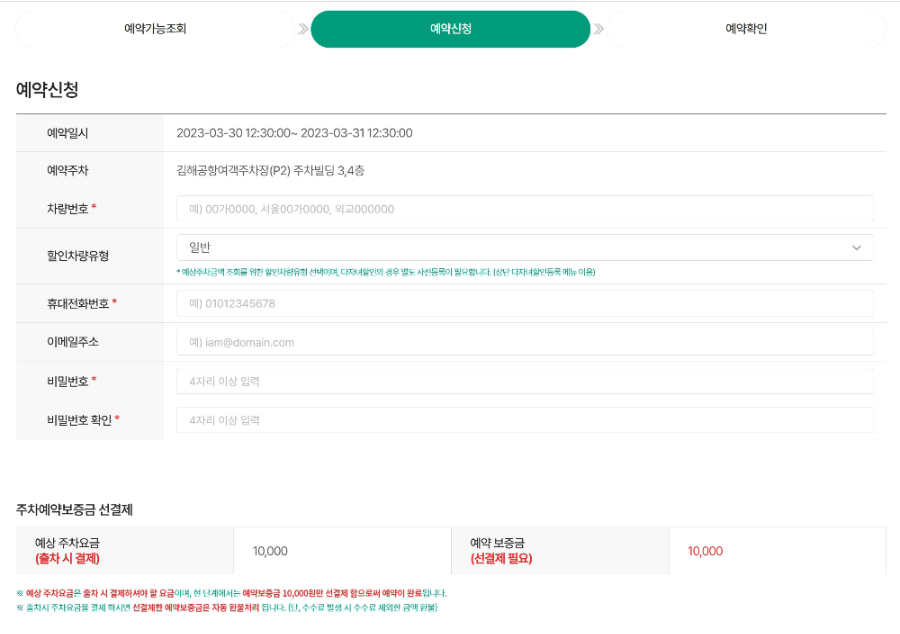Click the 예상 주차요금 (출차 시 결제) label
The image size is (900, 634).
point(67,550)
